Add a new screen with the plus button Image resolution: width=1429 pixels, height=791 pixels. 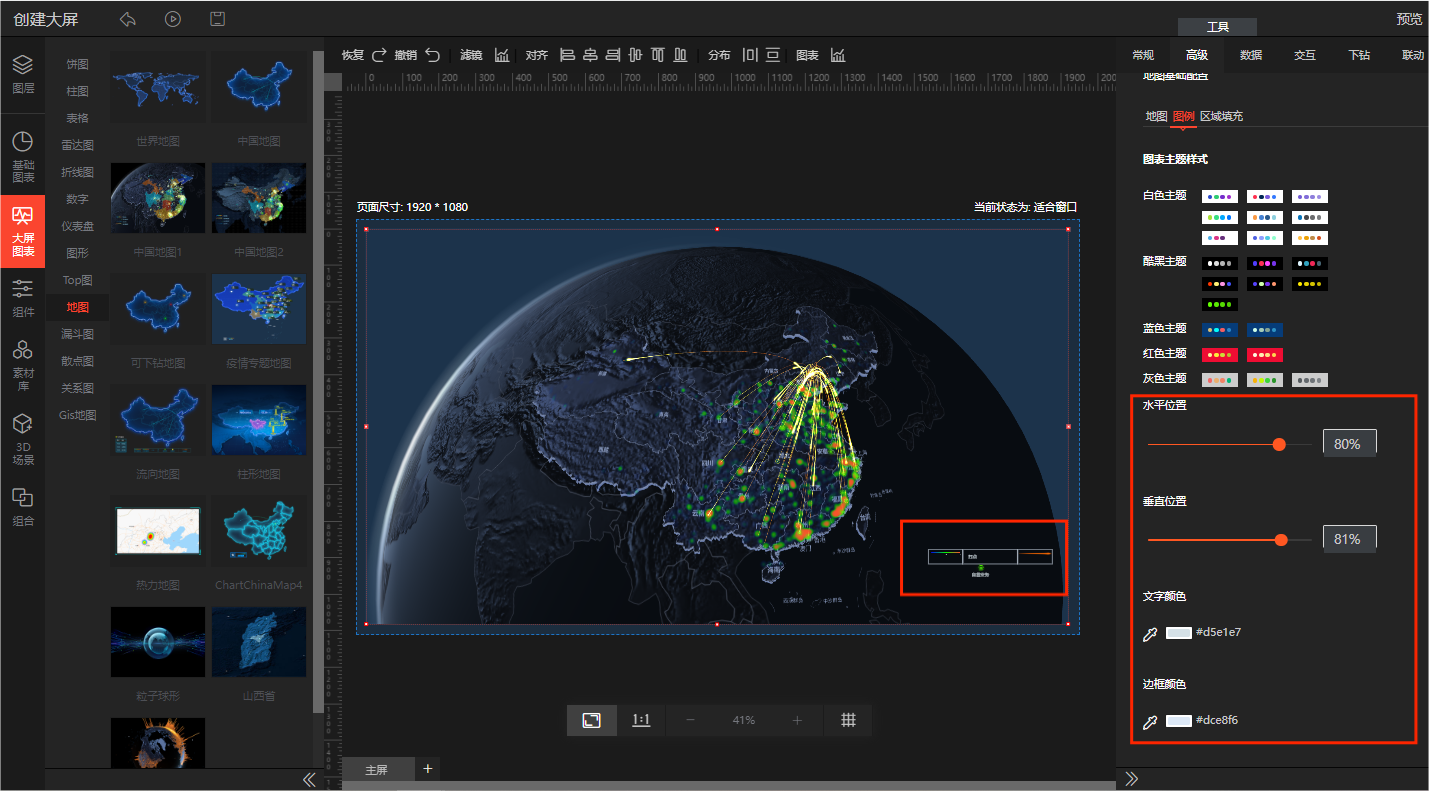pos(428,768)
